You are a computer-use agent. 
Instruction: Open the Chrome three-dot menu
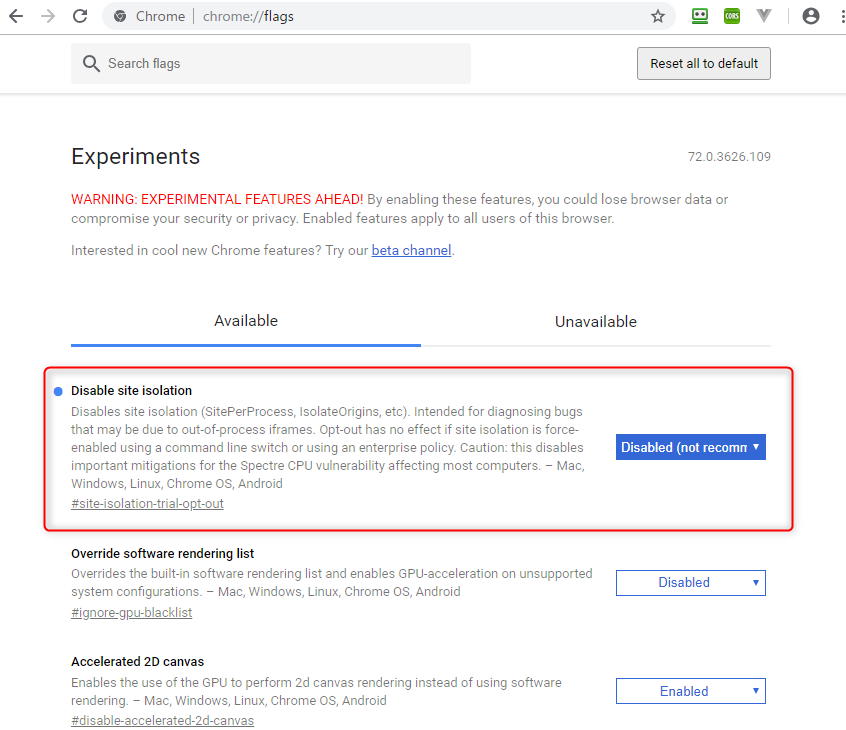838,16
